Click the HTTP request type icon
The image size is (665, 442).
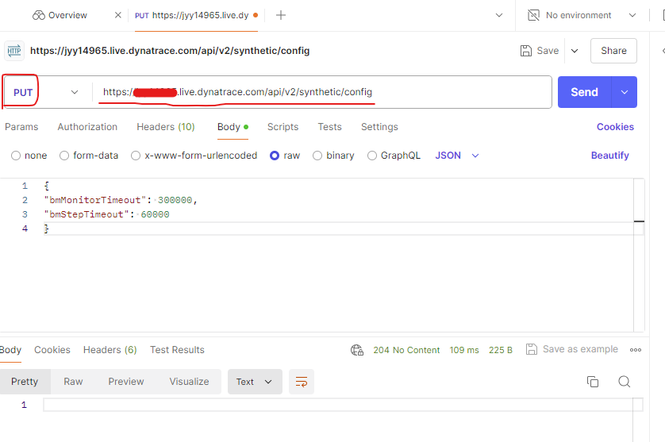[15, 51]
